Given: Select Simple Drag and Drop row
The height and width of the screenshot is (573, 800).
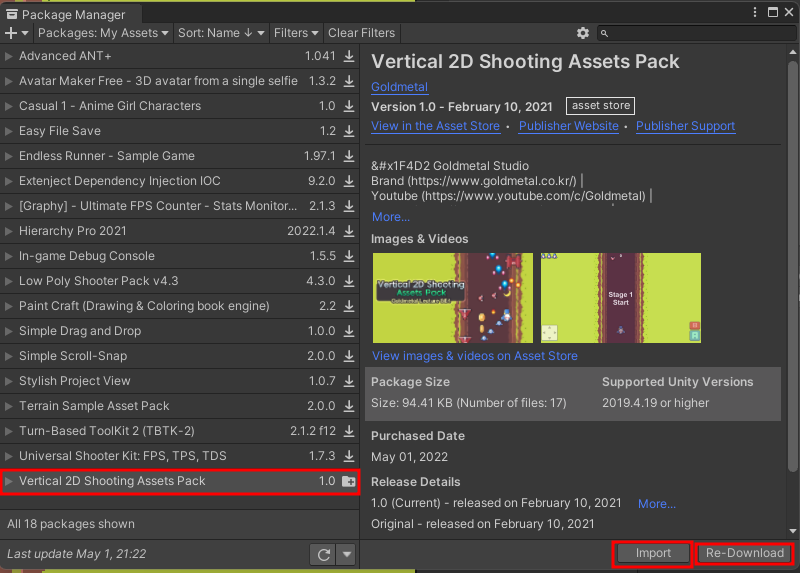Looking at the screenshot, I should [x=180, y=331].
